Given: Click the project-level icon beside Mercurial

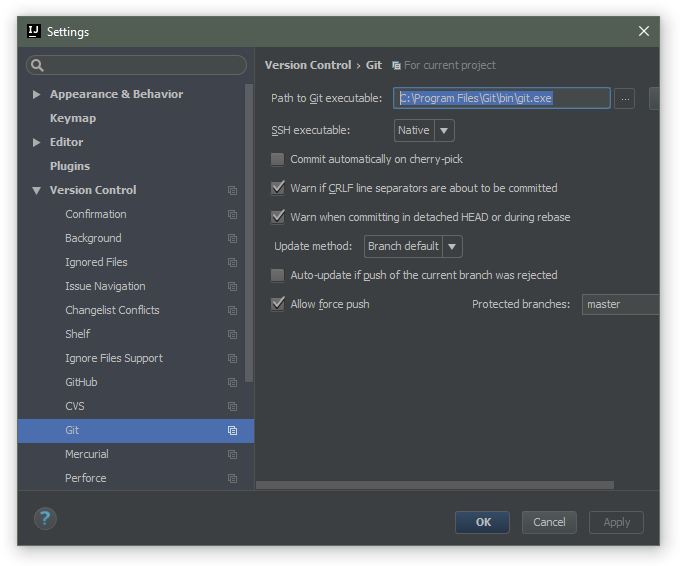Looking at the screenshot, I should (x=232, y=454).
